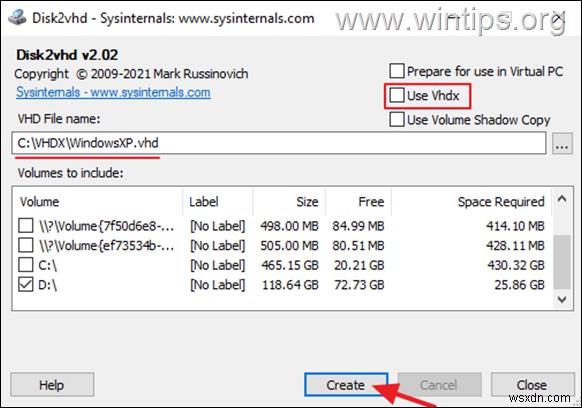
Task: Include the C:\ volume checkbox
Action: coord(26,265)
